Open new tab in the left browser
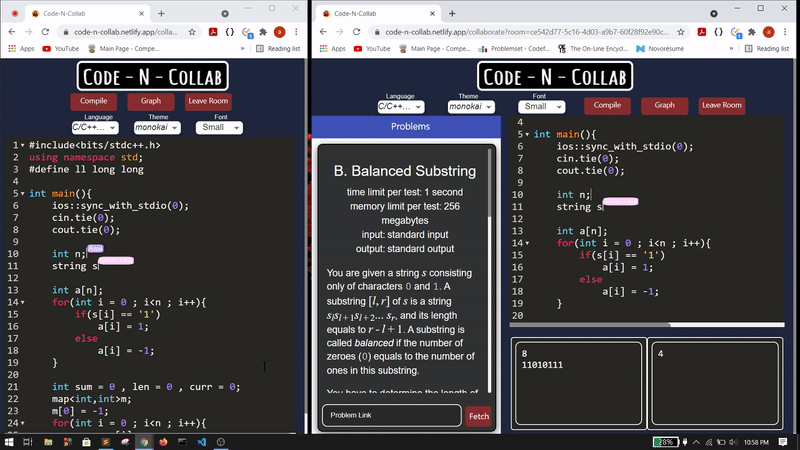This screenshot has height=450, width=800. pos(161,14)
